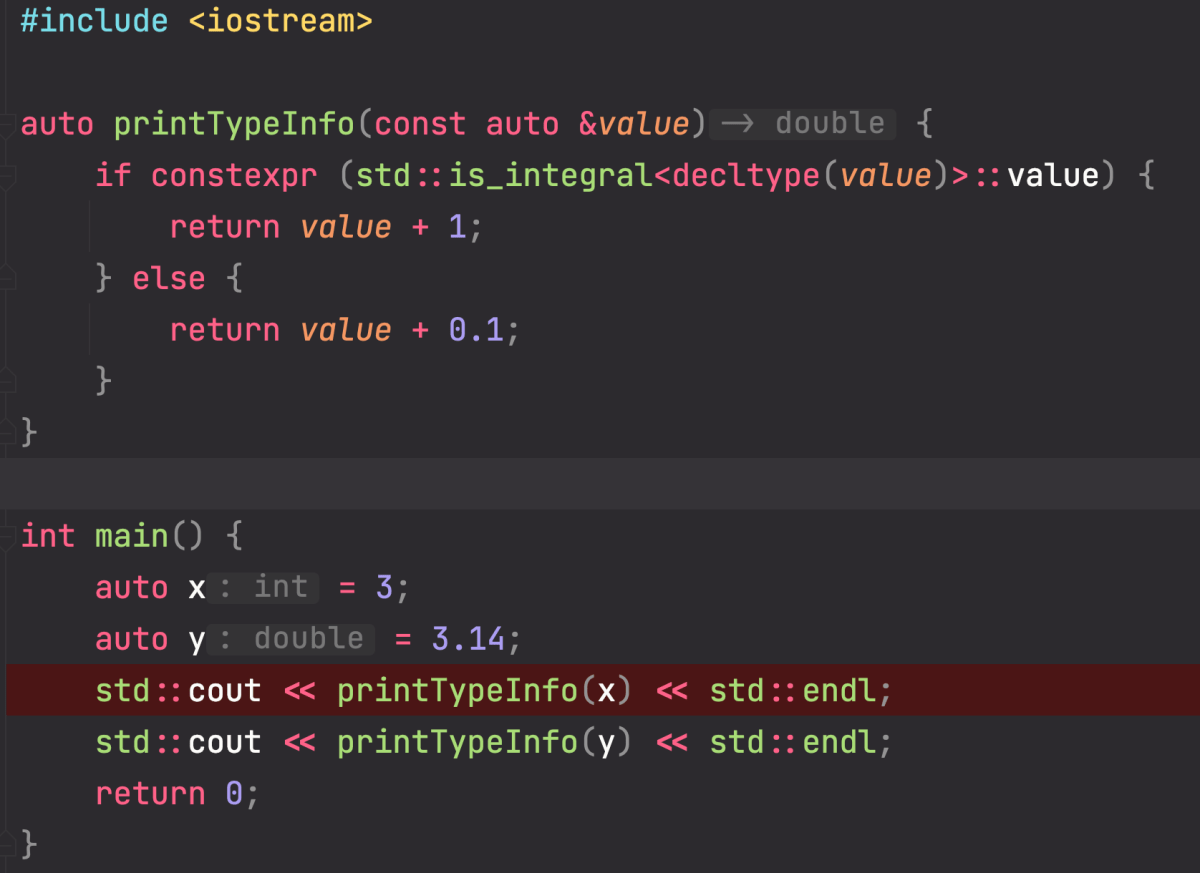Collapse the if constexpr block fold marker
1200x873 pixels.
click(7, 177)
